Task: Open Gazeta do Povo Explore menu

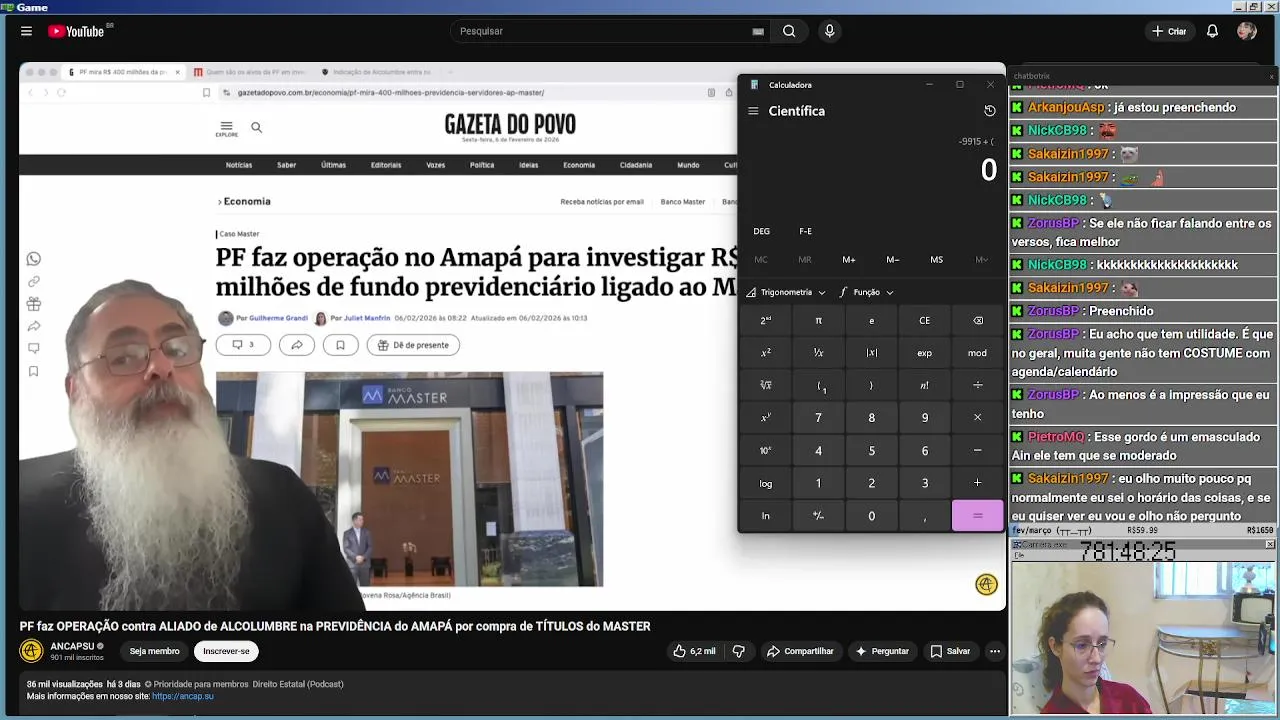Action: pos(226,128)
